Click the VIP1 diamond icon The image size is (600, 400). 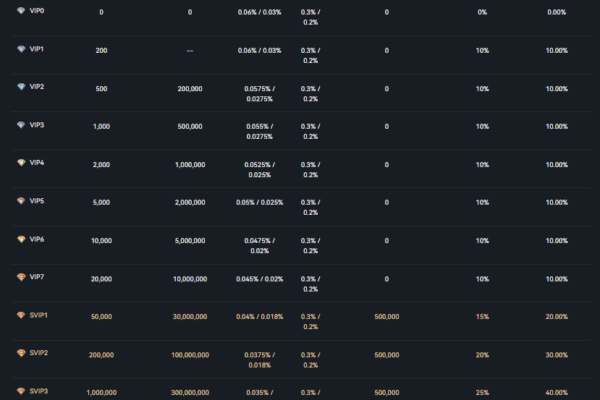click(x=21, y=48)
